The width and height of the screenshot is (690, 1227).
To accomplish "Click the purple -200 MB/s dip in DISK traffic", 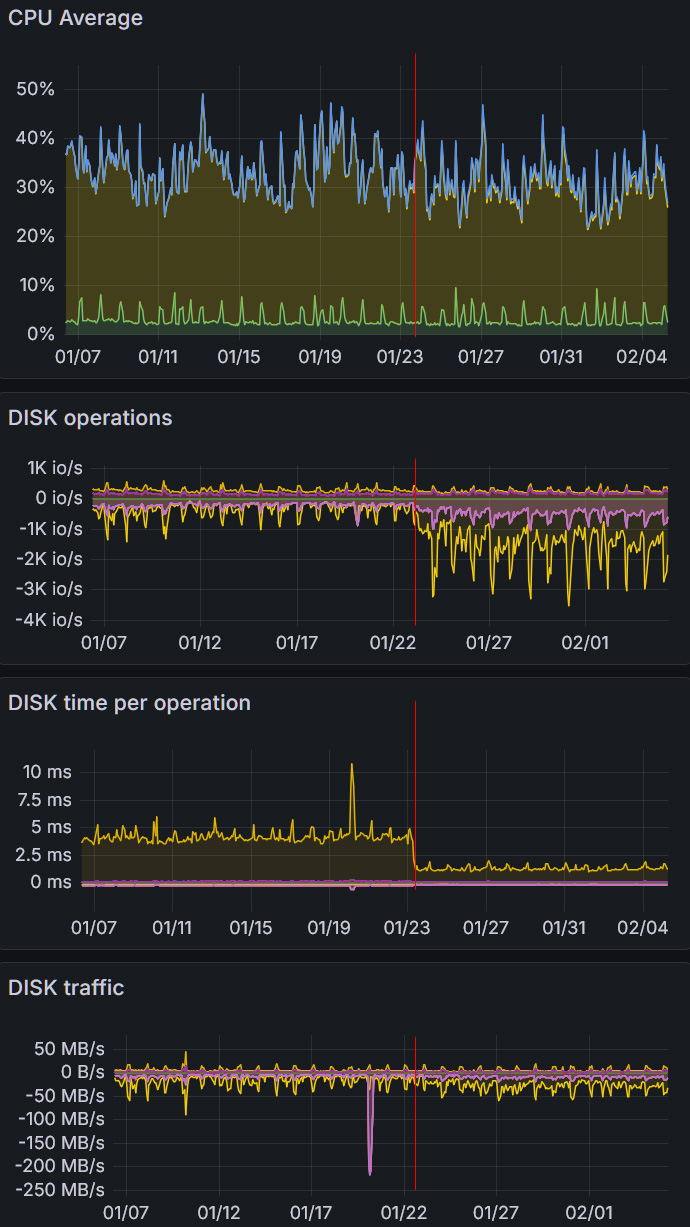I will (x=370, y=1170).
